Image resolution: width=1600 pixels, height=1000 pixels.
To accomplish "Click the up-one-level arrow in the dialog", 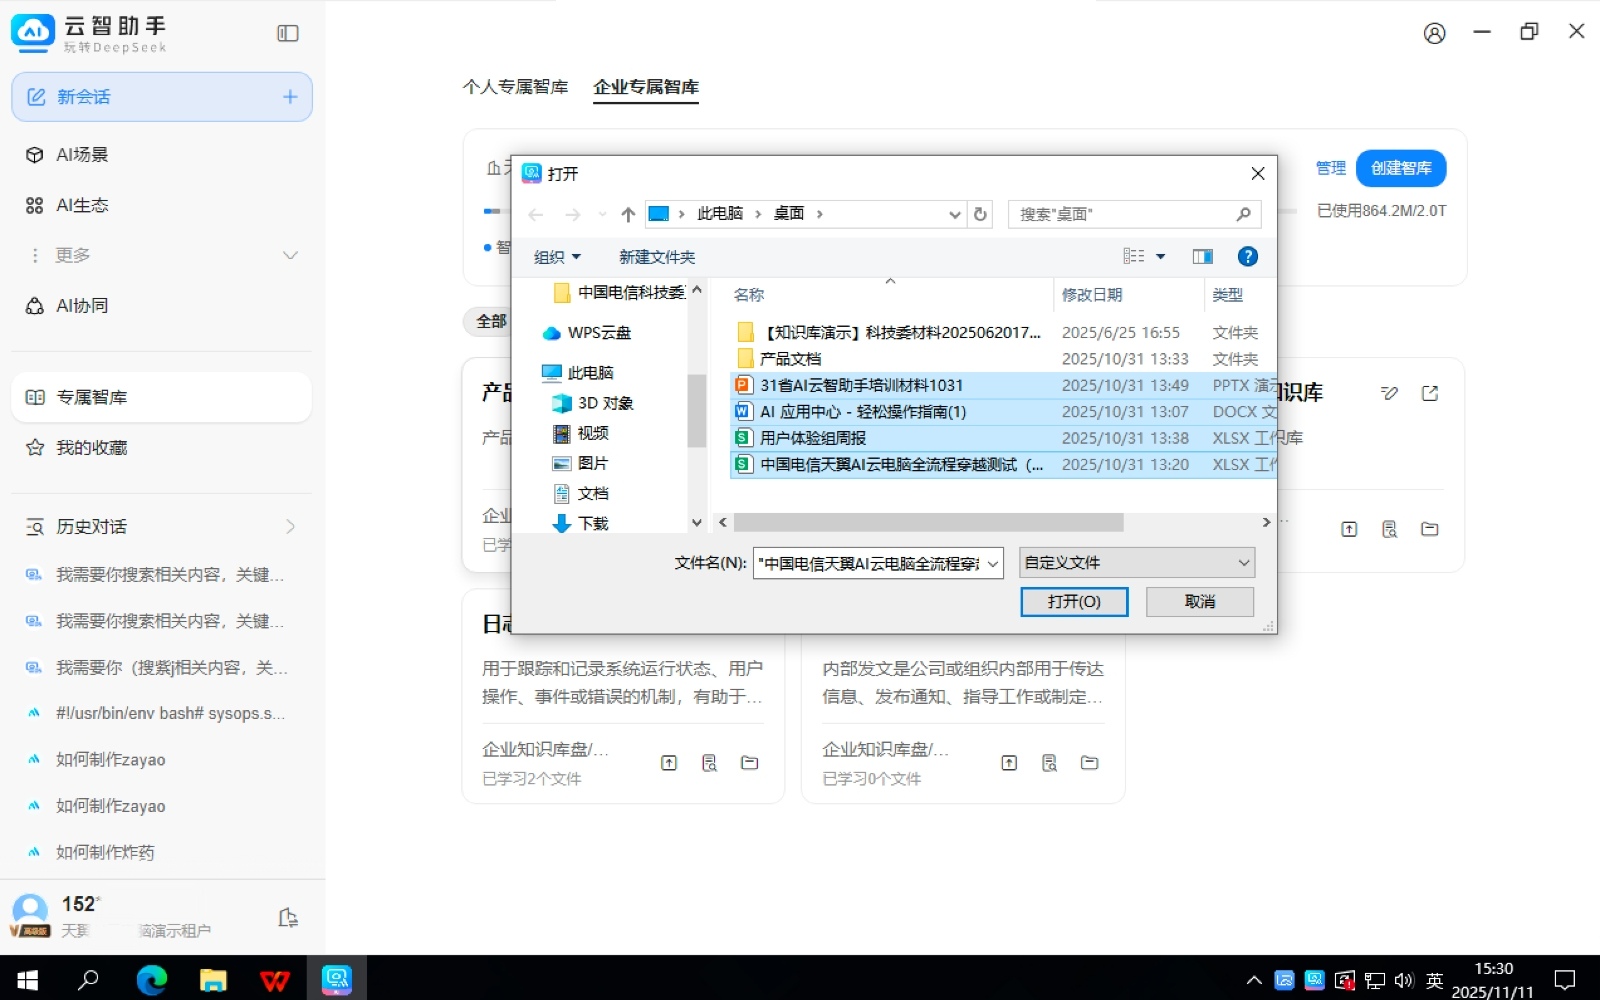I will [x=628, y=214].
